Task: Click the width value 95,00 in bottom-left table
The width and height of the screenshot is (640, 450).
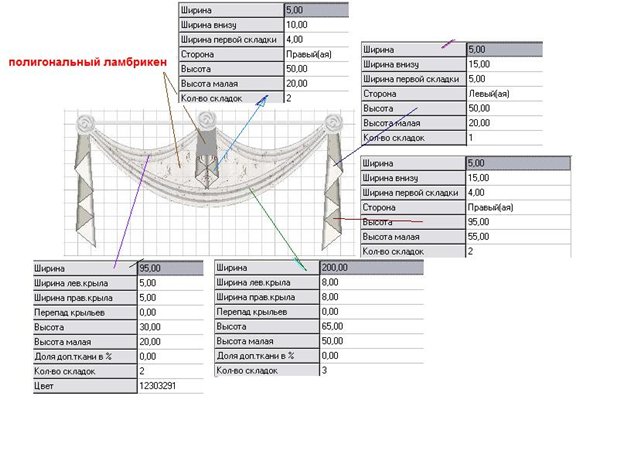Action: (170, 268)
